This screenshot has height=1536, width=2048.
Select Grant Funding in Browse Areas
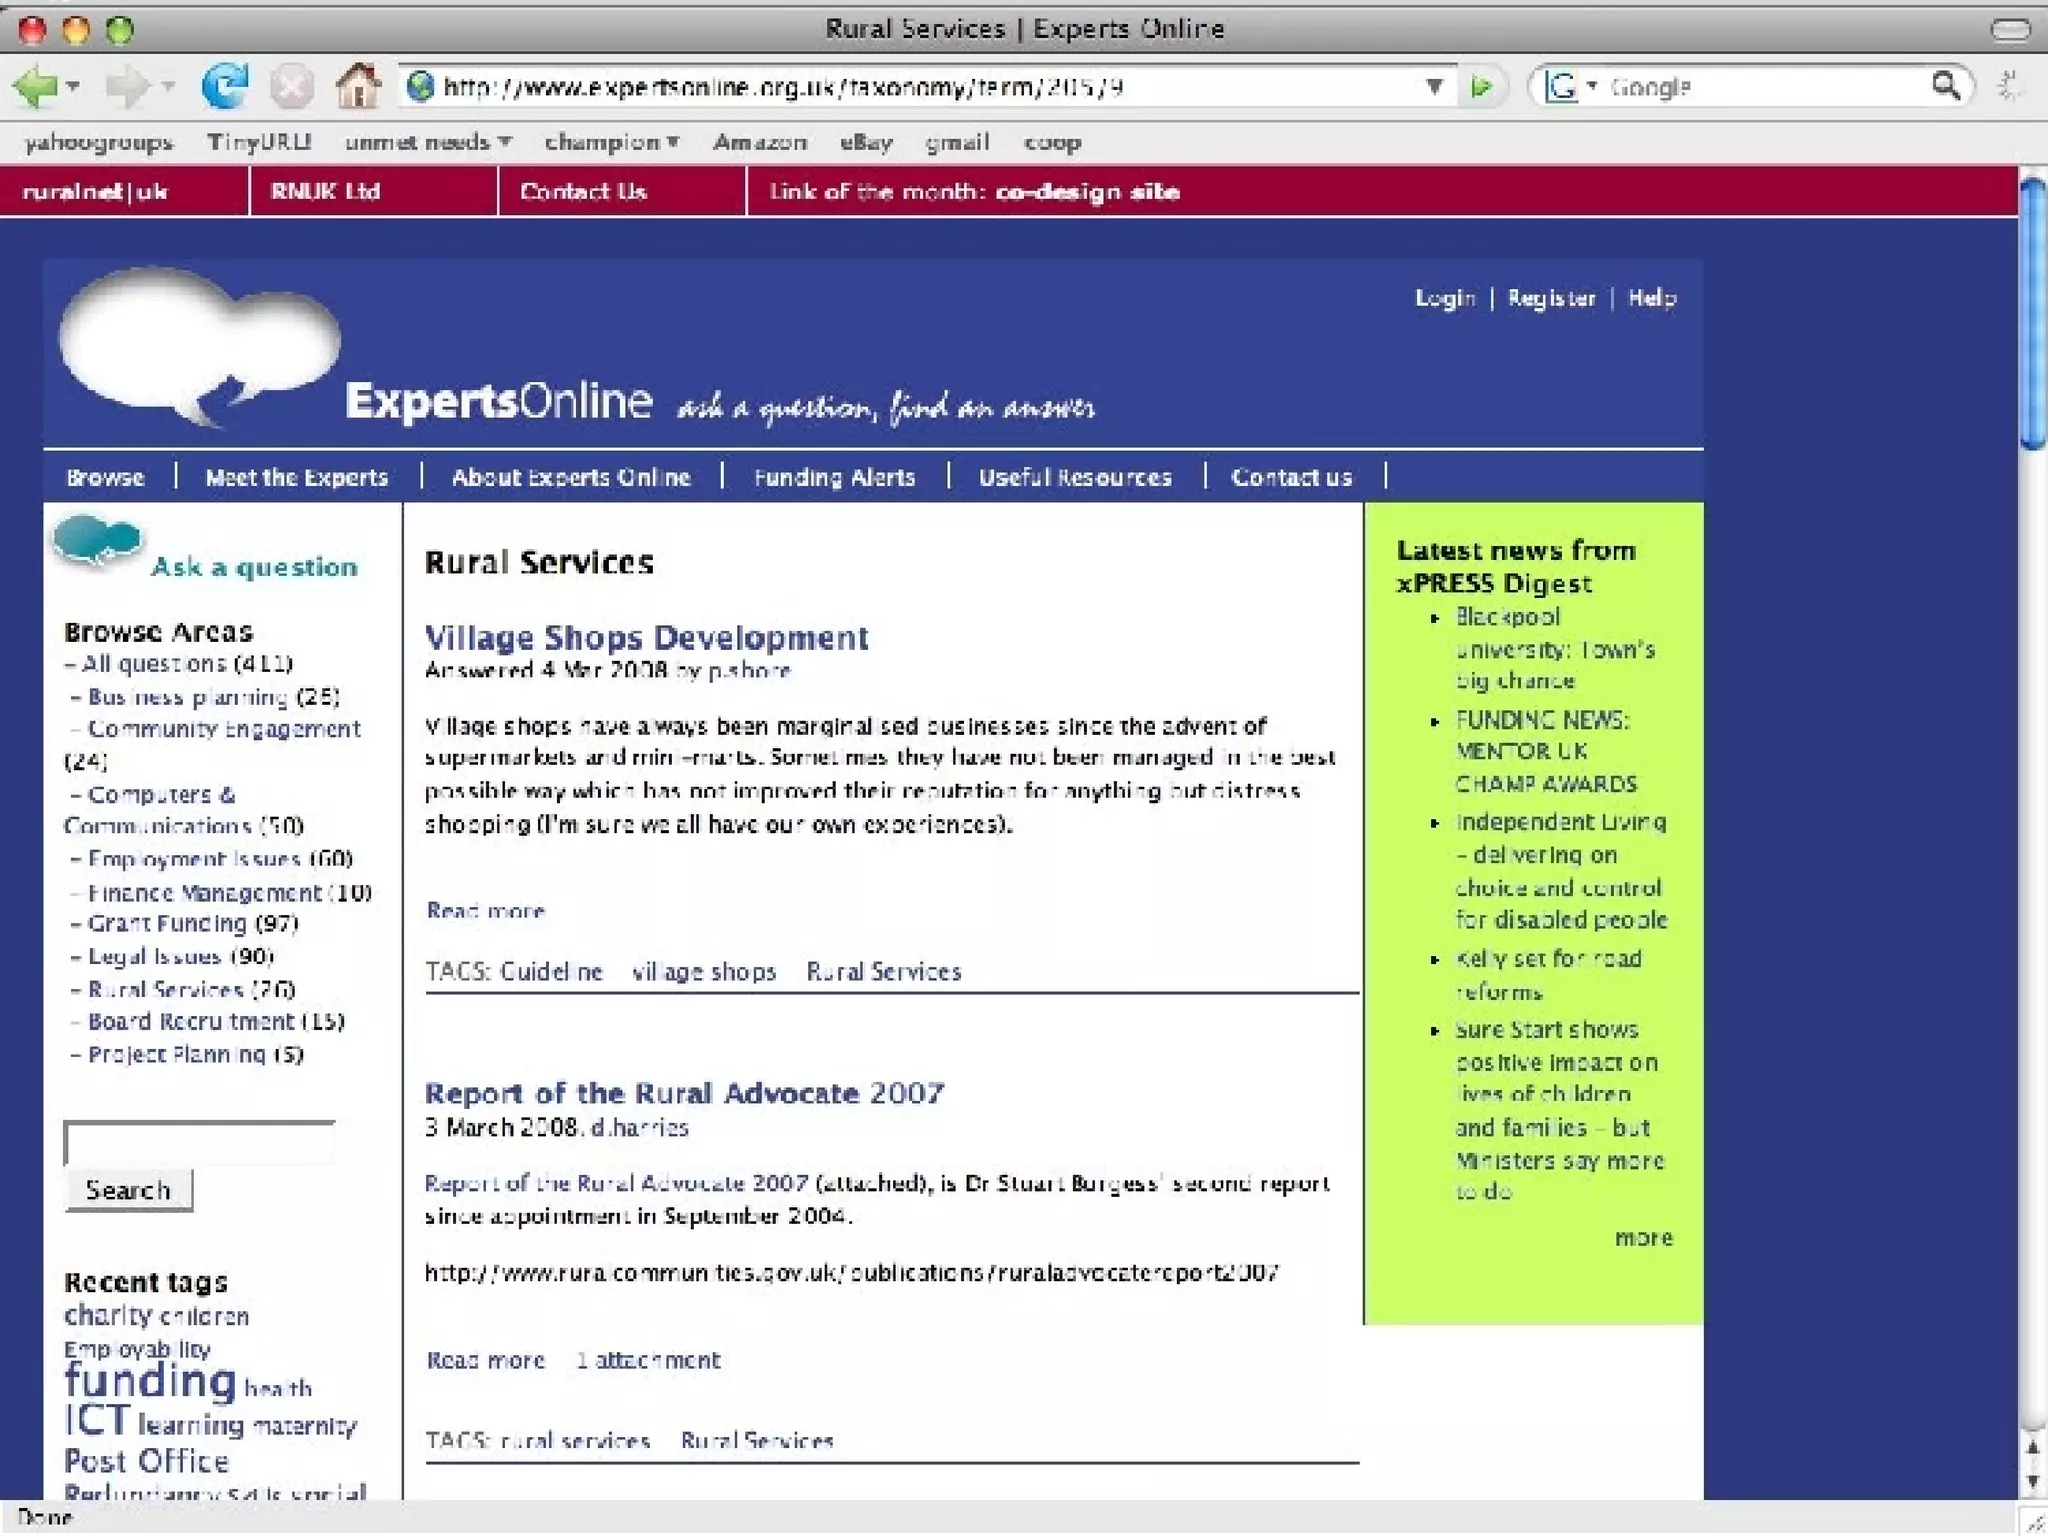coord(166,923)
